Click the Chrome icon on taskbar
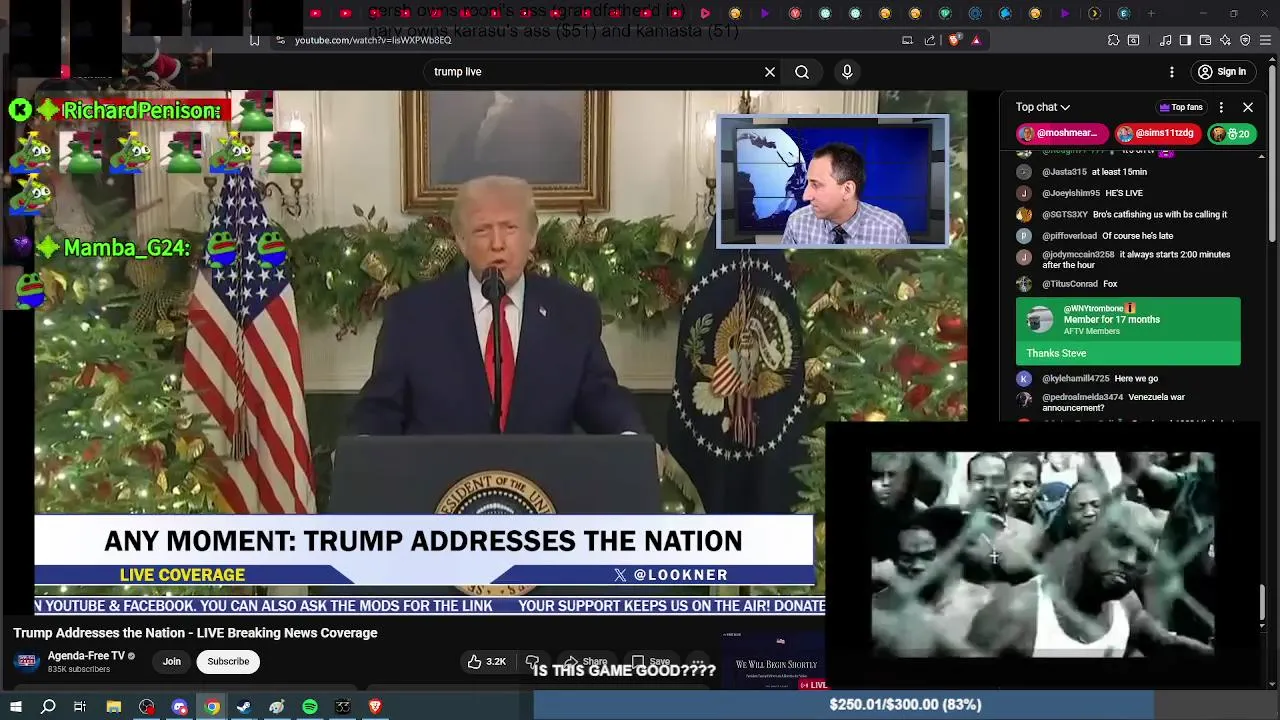The width and height of the screenshot is (1280, 720). click(x=212, y=707)
